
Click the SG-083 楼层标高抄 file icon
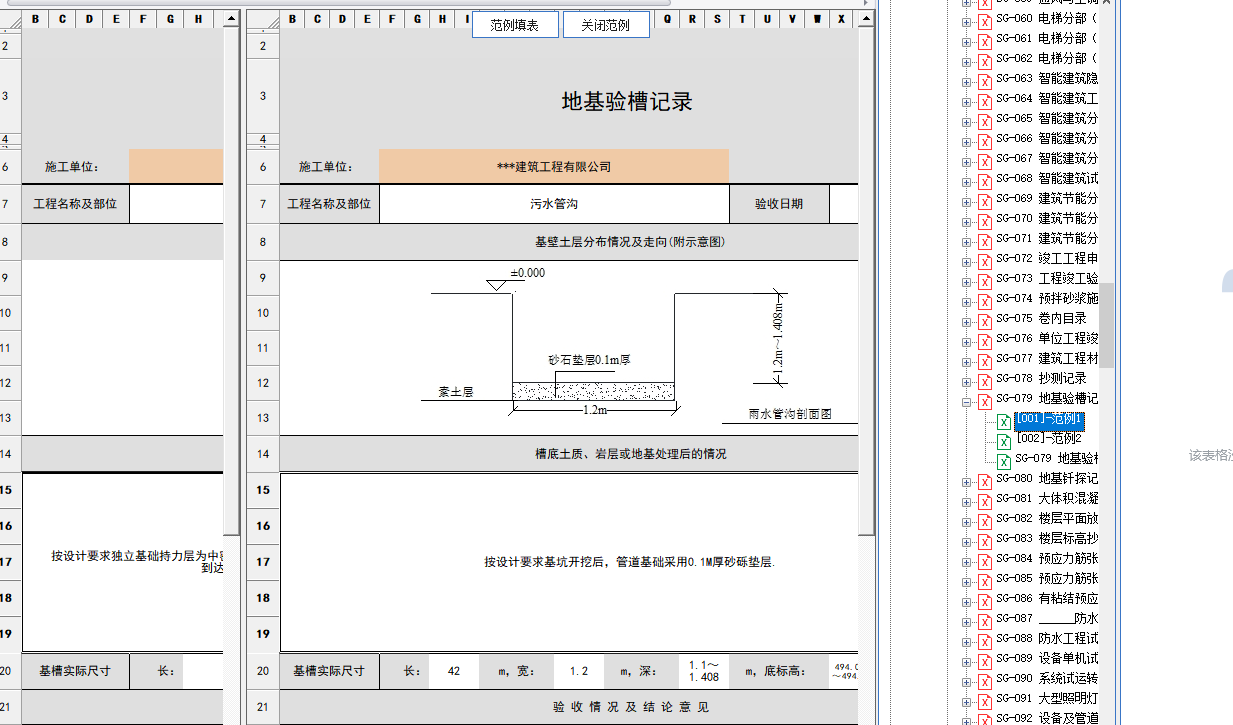984,541
